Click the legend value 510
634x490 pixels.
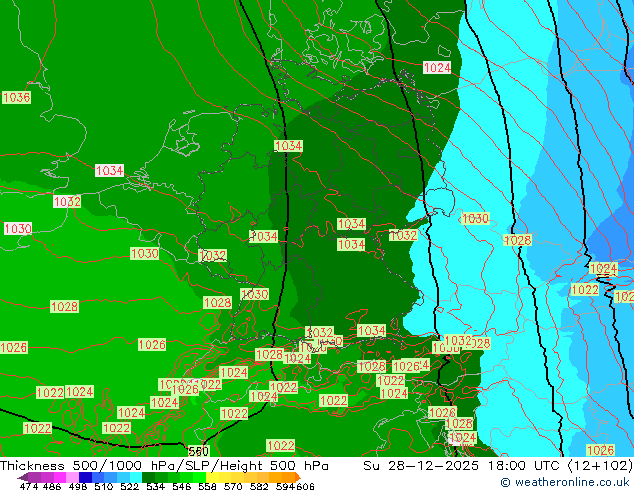click(104, 486)
